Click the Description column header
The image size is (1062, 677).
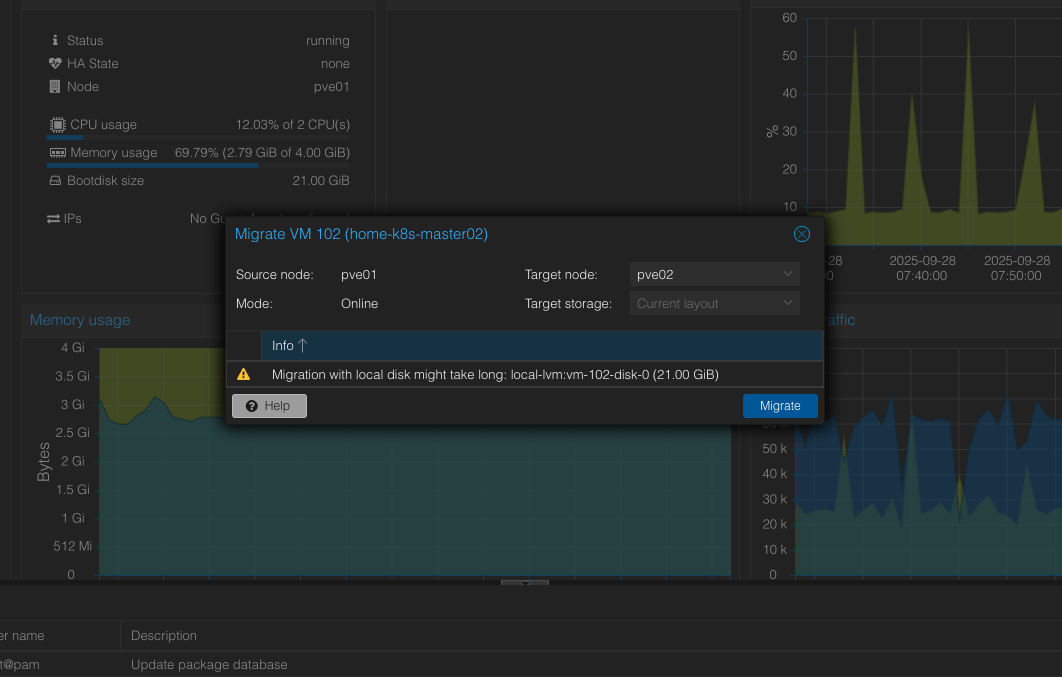click(x=164, y=636)
